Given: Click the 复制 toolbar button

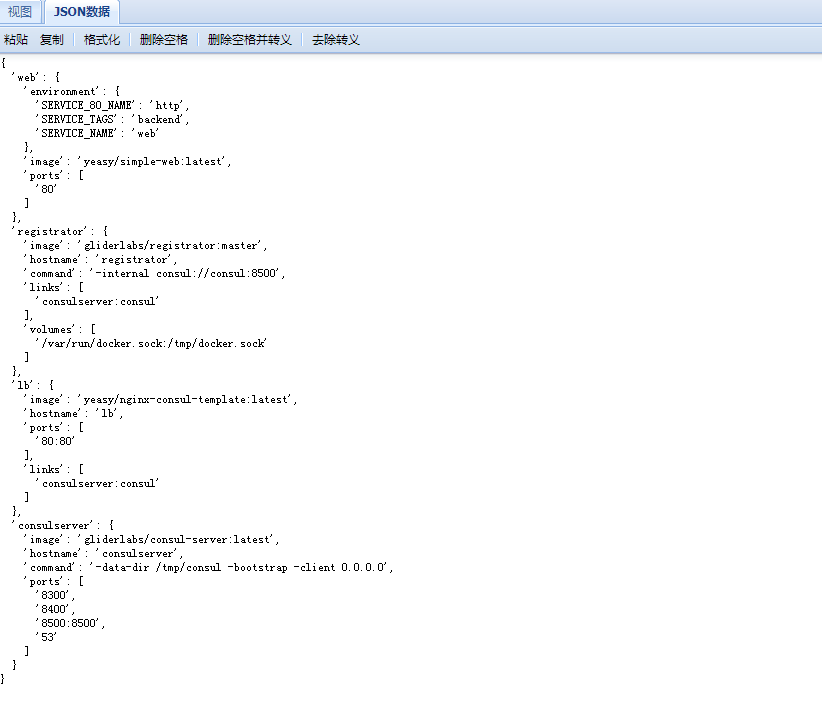Looking at the screenshot, I should [51, 40].
